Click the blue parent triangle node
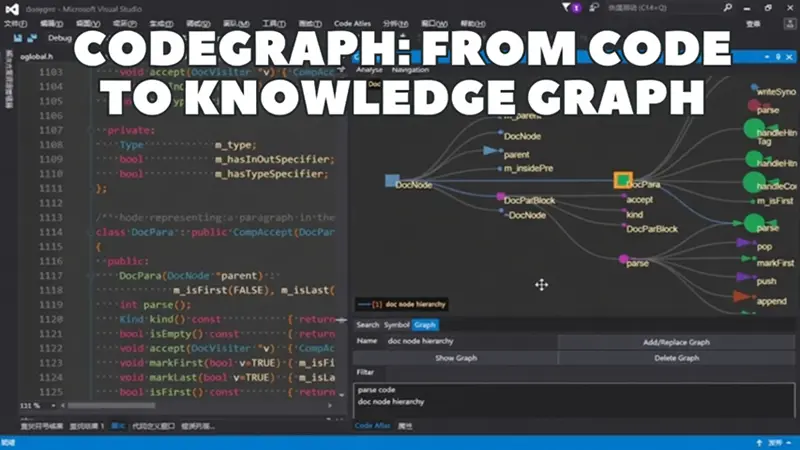This screenshot has height=450, width=800. tap(492, 151)
